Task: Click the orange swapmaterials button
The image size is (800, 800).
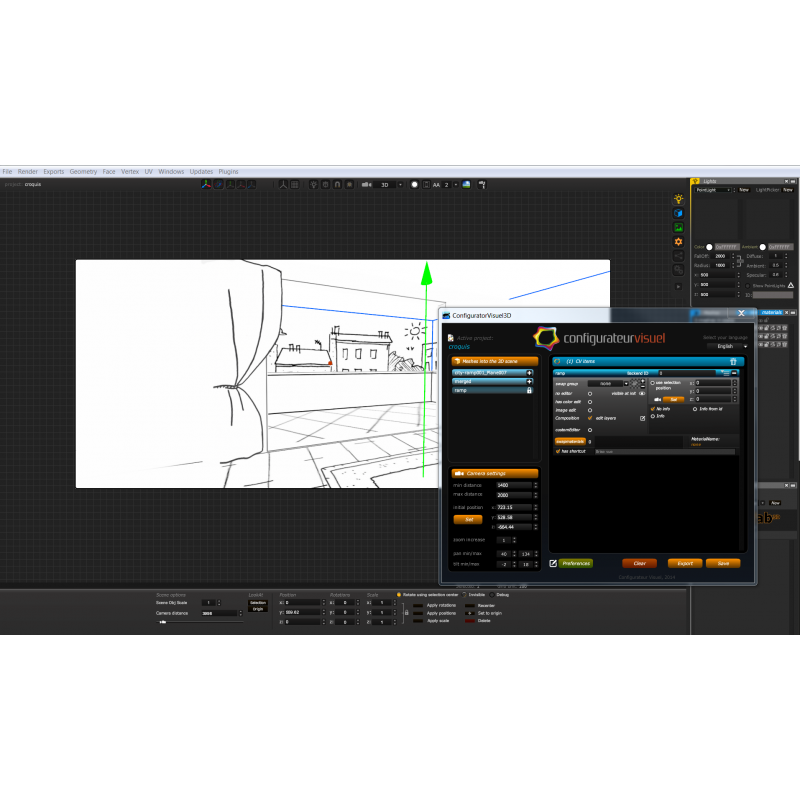Action: tap(570, 442)
